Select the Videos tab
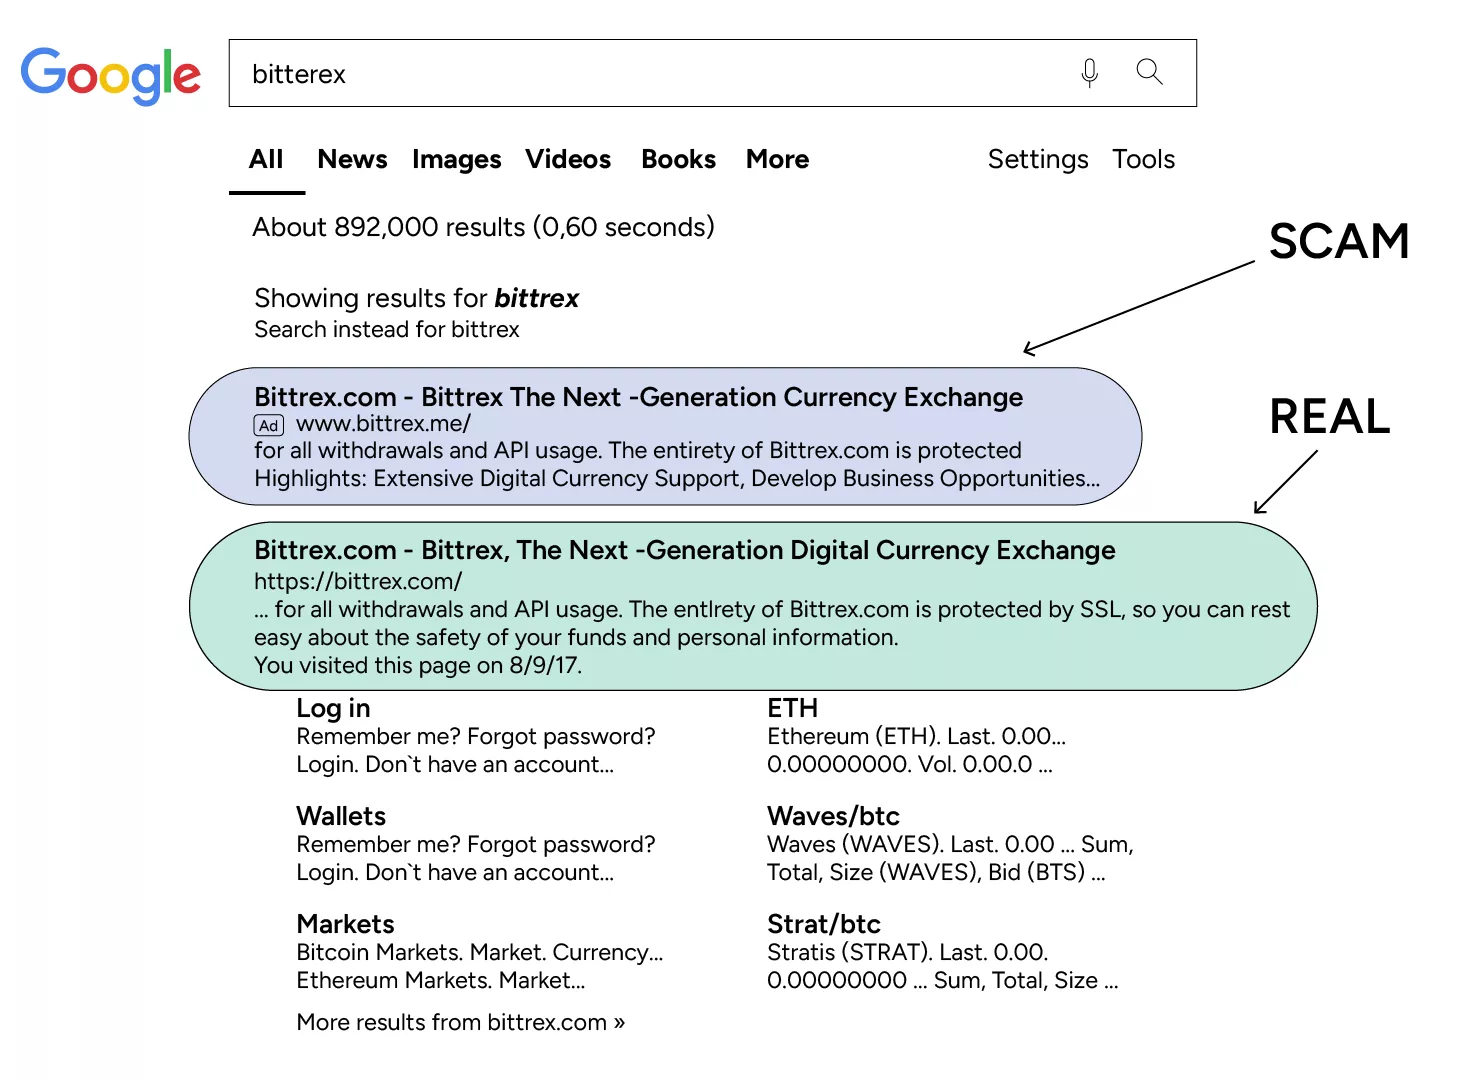1466x1080 pixels. (x=568, y=160)
